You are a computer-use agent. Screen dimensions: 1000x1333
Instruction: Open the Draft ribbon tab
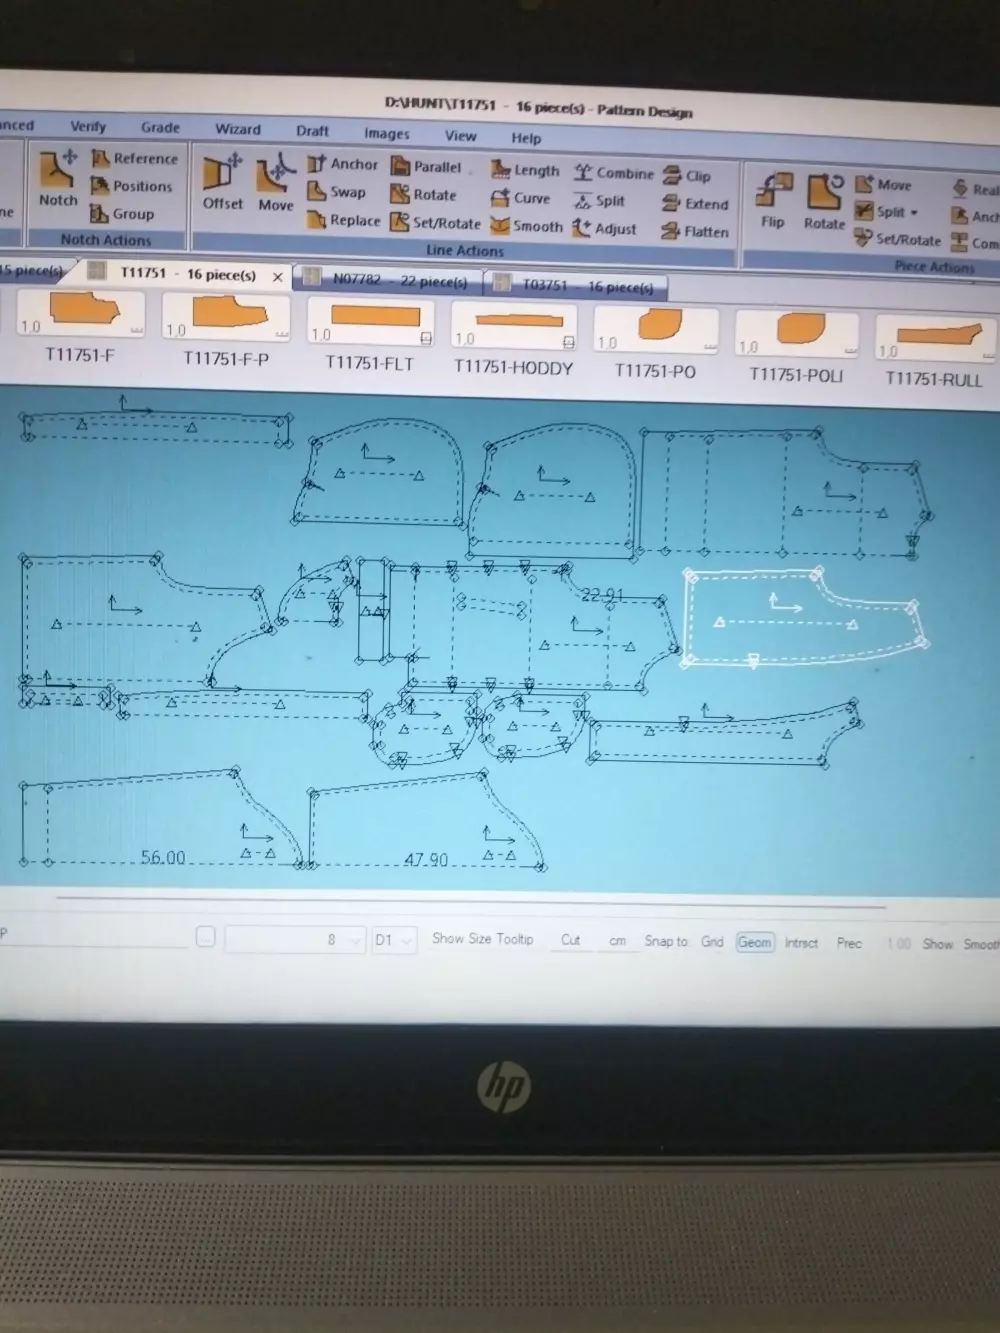pyautogui.click(x=312, y=131)
